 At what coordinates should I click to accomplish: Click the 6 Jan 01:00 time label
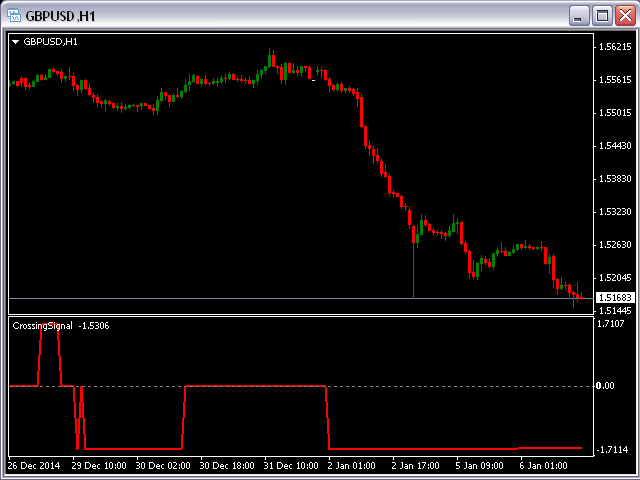pos(543,466)
